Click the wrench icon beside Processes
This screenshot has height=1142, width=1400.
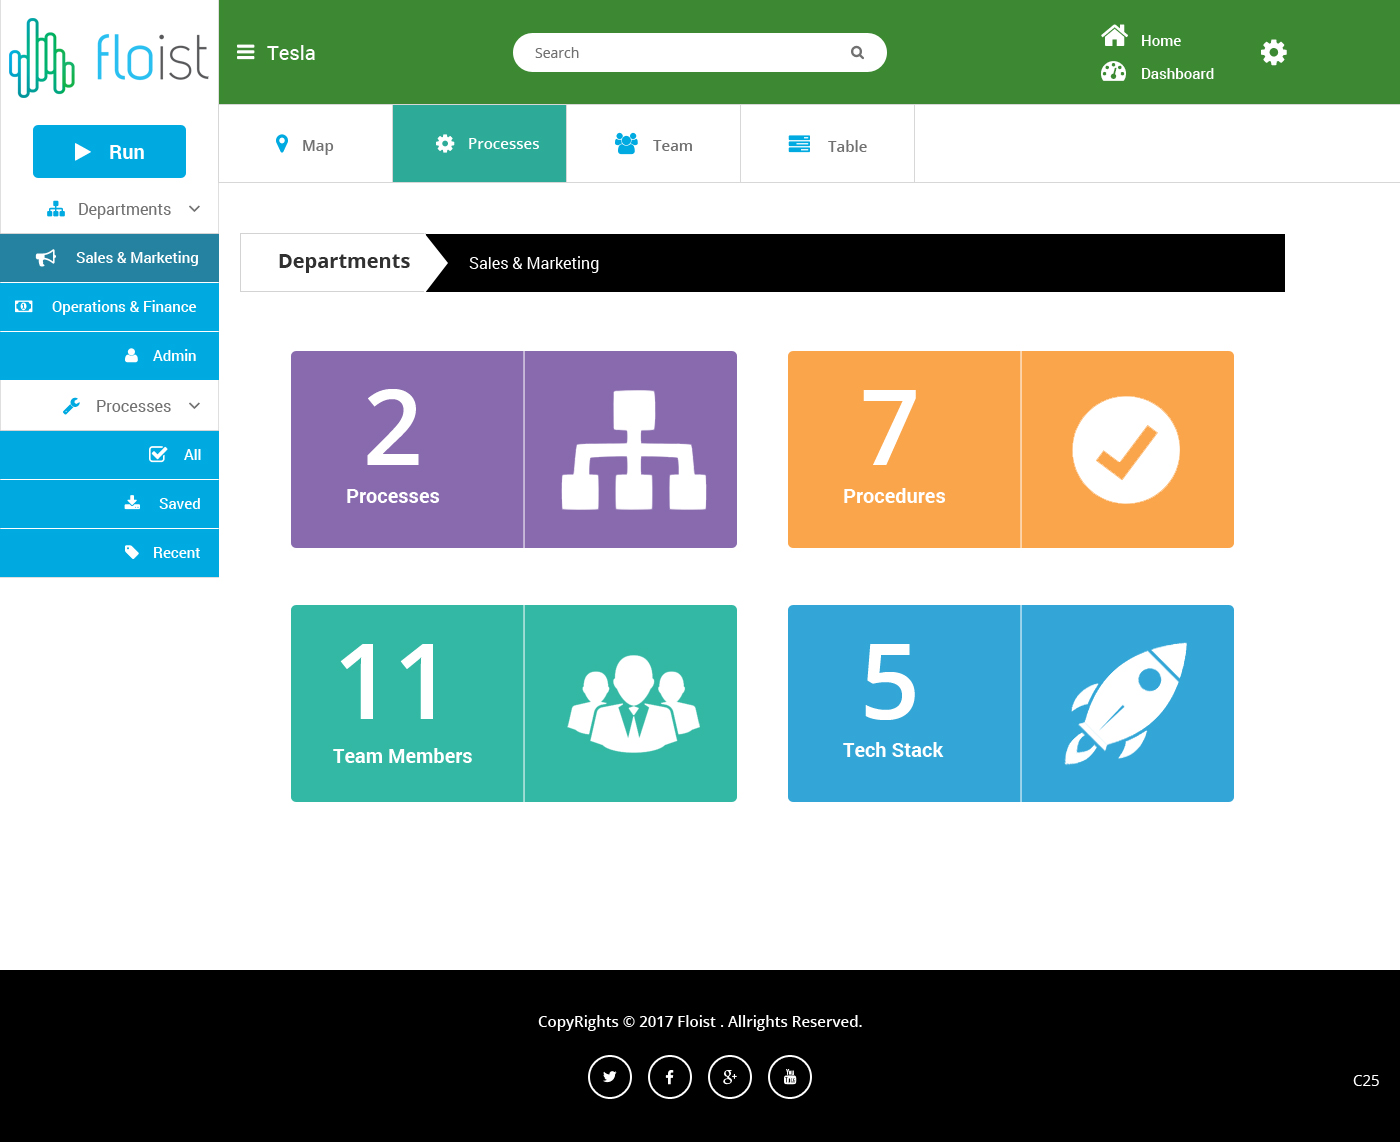(71, 406)
